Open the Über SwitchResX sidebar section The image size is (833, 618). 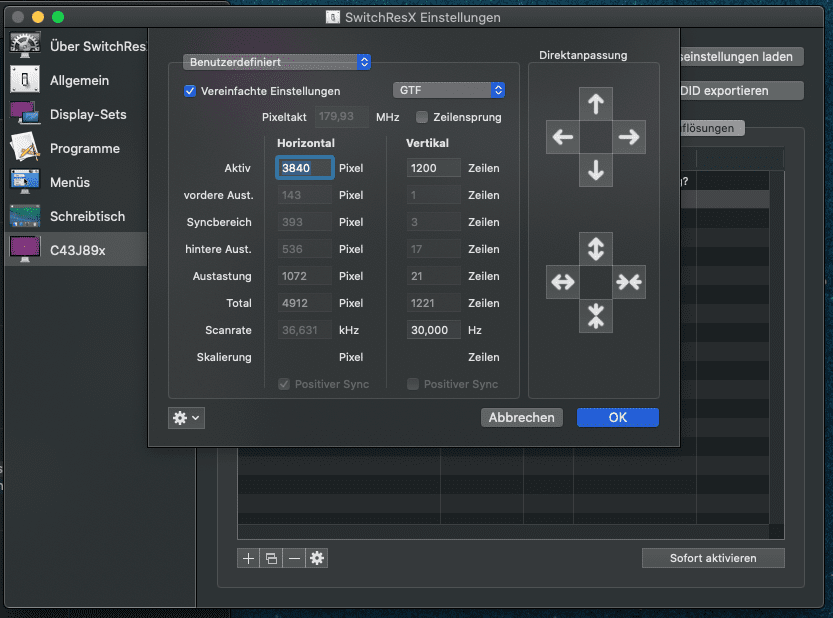tap(76, 46)
